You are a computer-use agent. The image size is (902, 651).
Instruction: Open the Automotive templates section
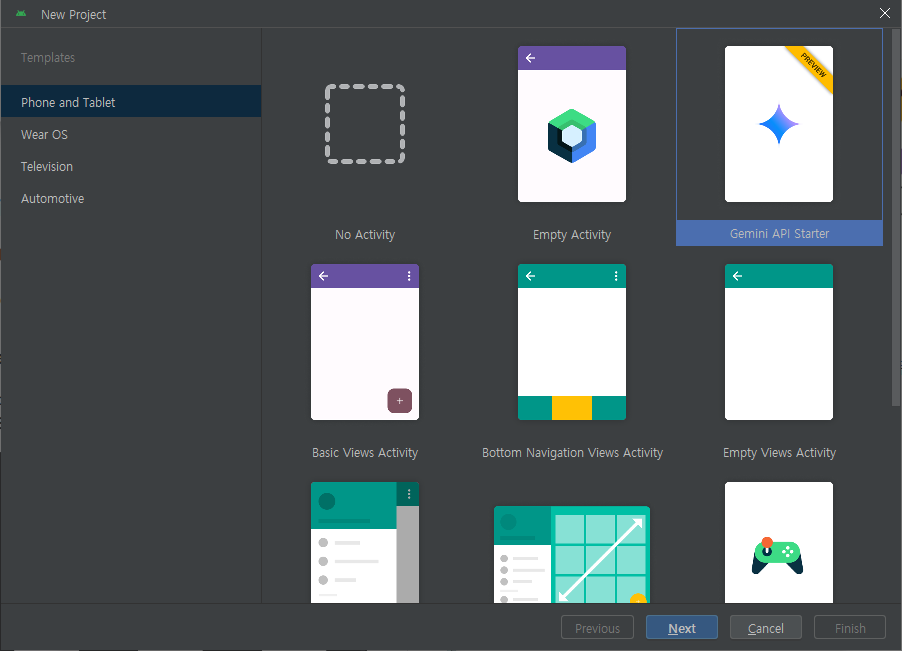(52, 198)
